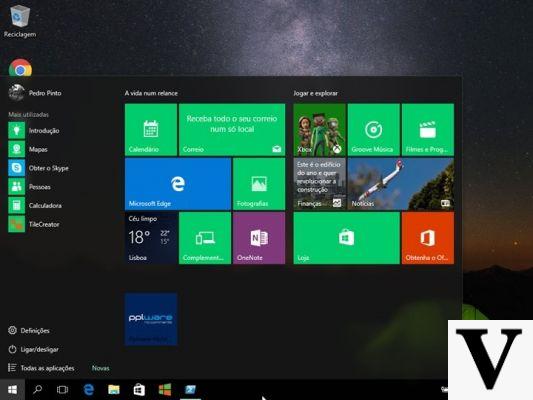This screenshot has width=533, height=400.
Task: Open the Loja store tile
Action: pos(346,238)
